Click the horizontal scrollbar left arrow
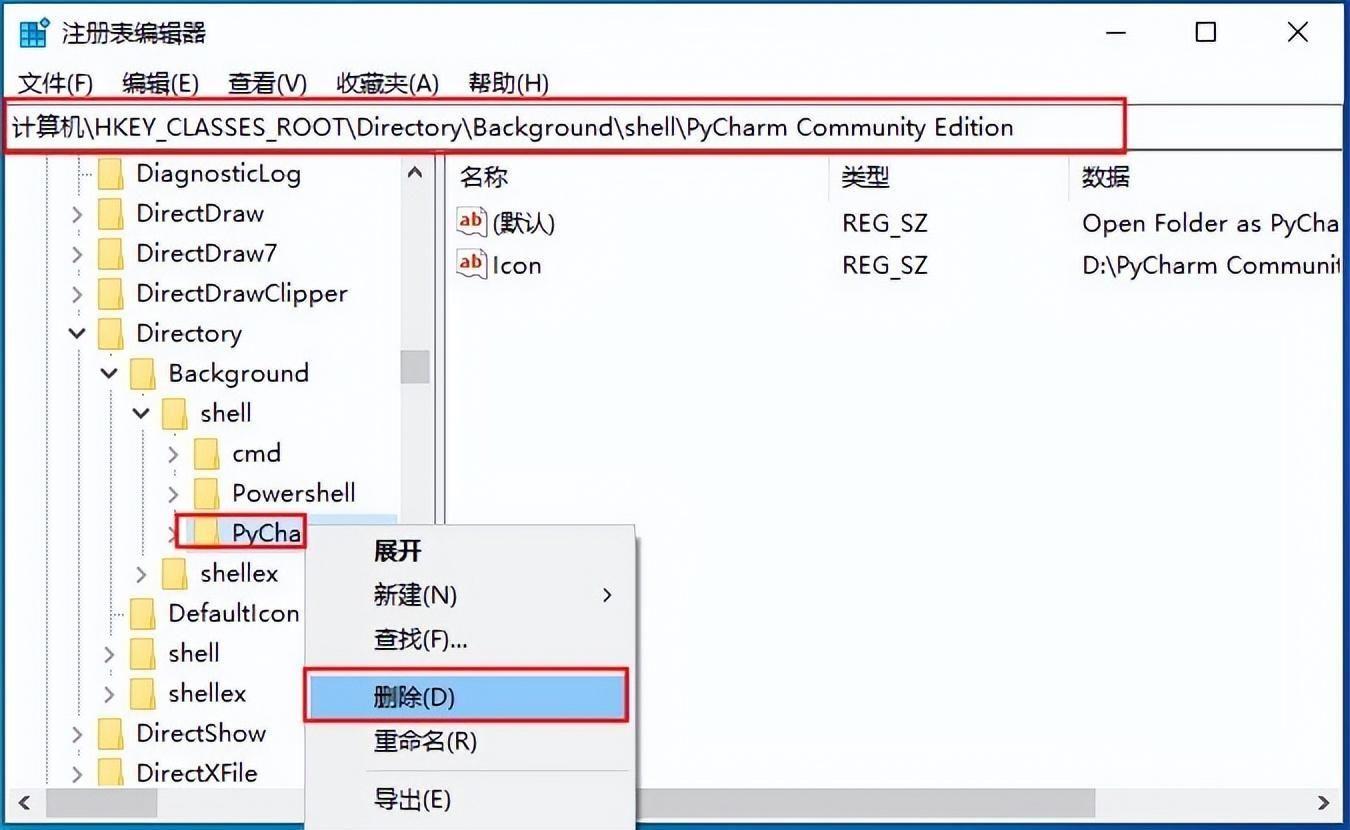 tap(25, 802)
